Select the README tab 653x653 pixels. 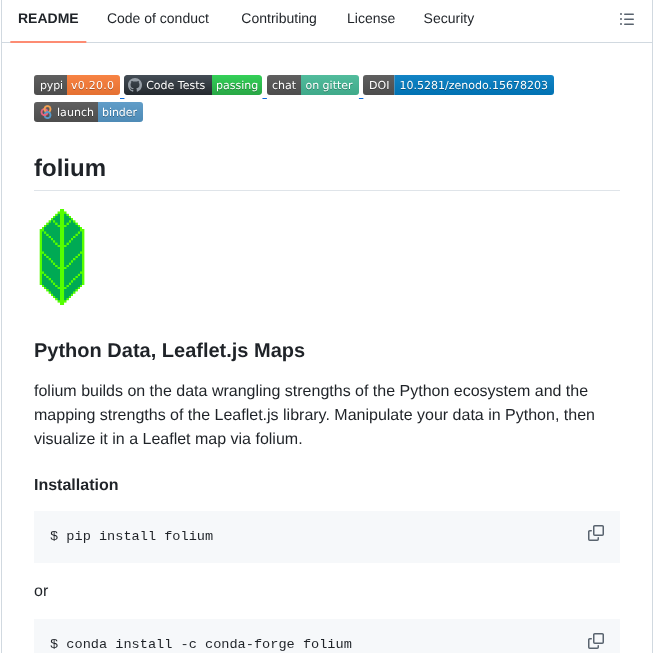pyautogui.click(x=48, y=19)
